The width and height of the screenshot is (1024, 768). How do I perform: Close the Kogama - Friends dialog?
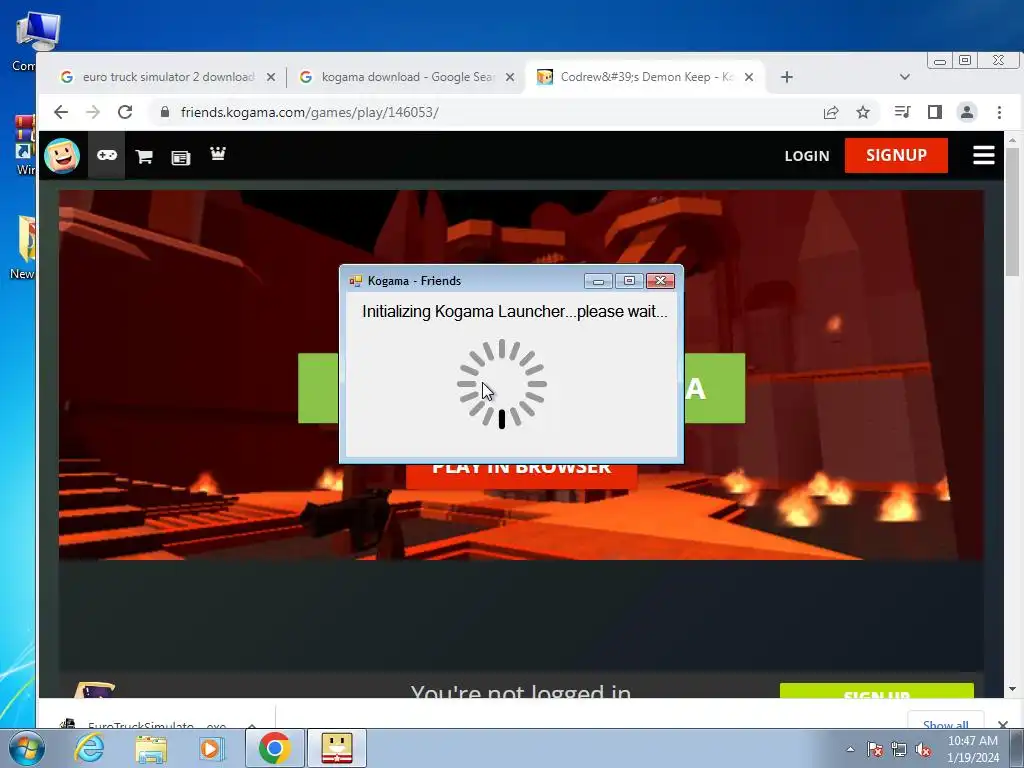[x=660, y=281]
